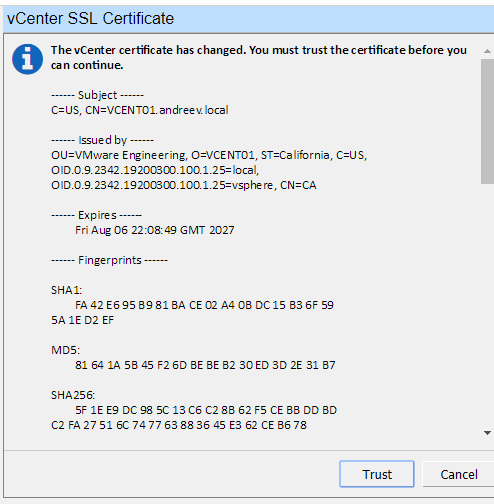Click the Subject line CN=VCENT01.andreev.local
494x504 pixels.
[140, 110]
